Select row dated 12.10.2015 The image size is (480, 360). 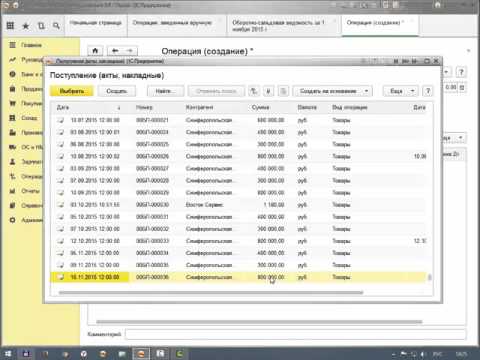pos(239,241)
